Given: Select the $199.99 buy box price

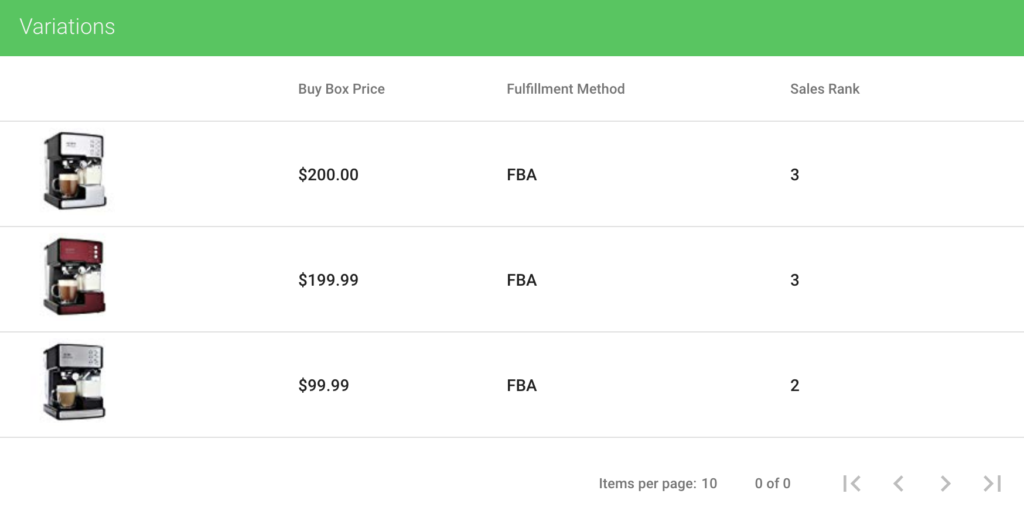Looking at the screenshot, I should point(328,280).
